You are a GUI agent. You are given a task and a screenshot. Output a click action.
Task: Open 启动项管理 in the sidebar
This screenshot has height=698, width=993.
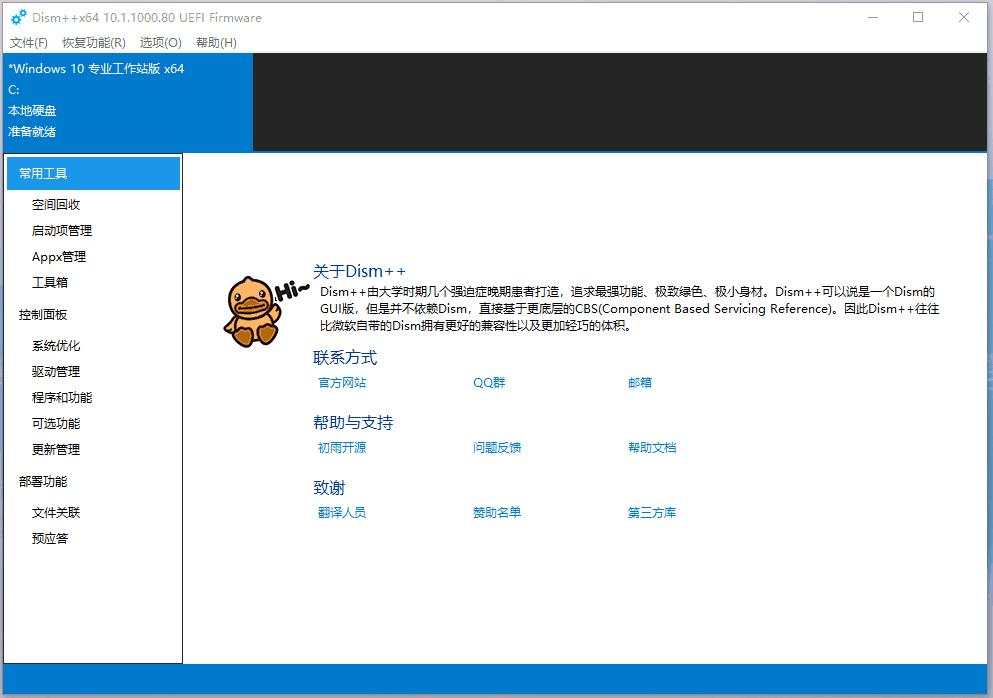[x=62, y=231]
